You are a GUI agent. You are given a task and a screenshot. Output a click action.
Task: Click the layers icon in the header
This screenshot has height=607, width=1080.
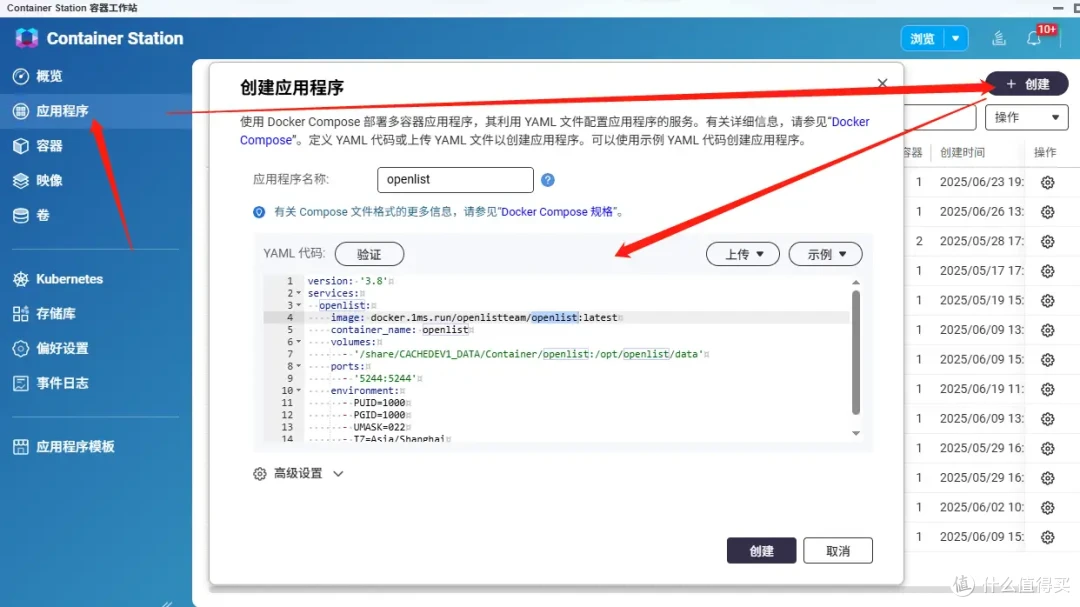click(x=999, y=39)
